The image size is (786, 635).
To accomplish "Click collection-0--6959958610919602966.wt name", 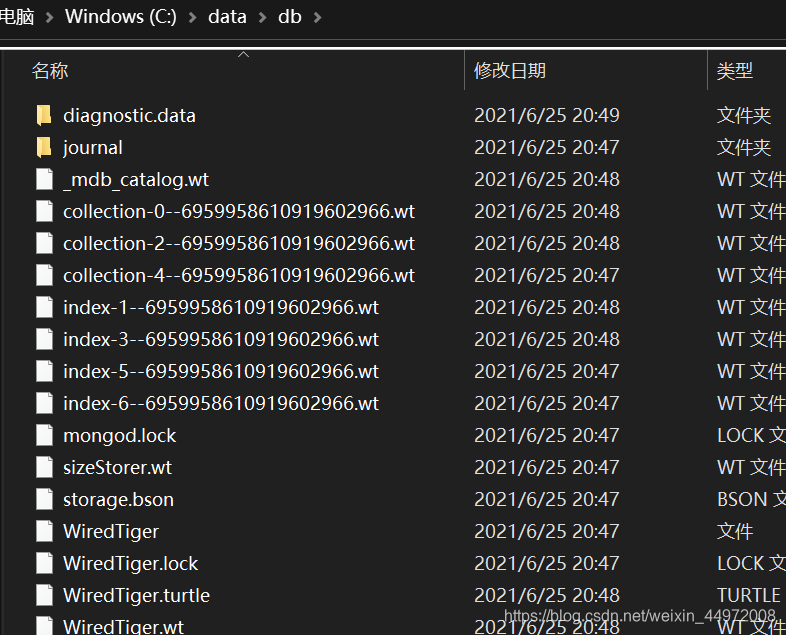I will tap(239, 211).
